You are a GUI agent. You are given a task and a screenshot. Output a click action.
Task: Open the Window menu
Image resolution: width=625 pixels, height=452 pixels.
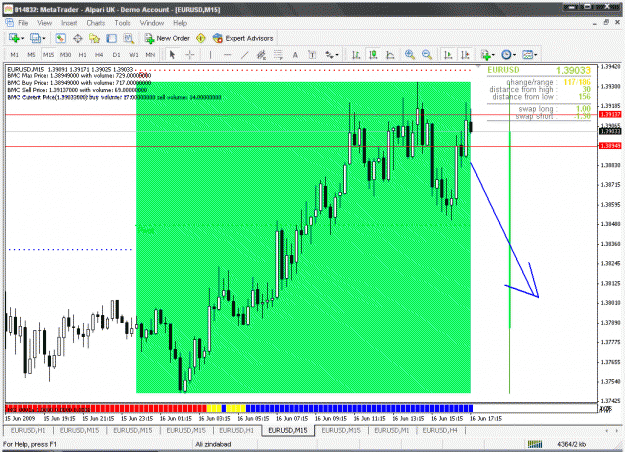click(152, 23)
